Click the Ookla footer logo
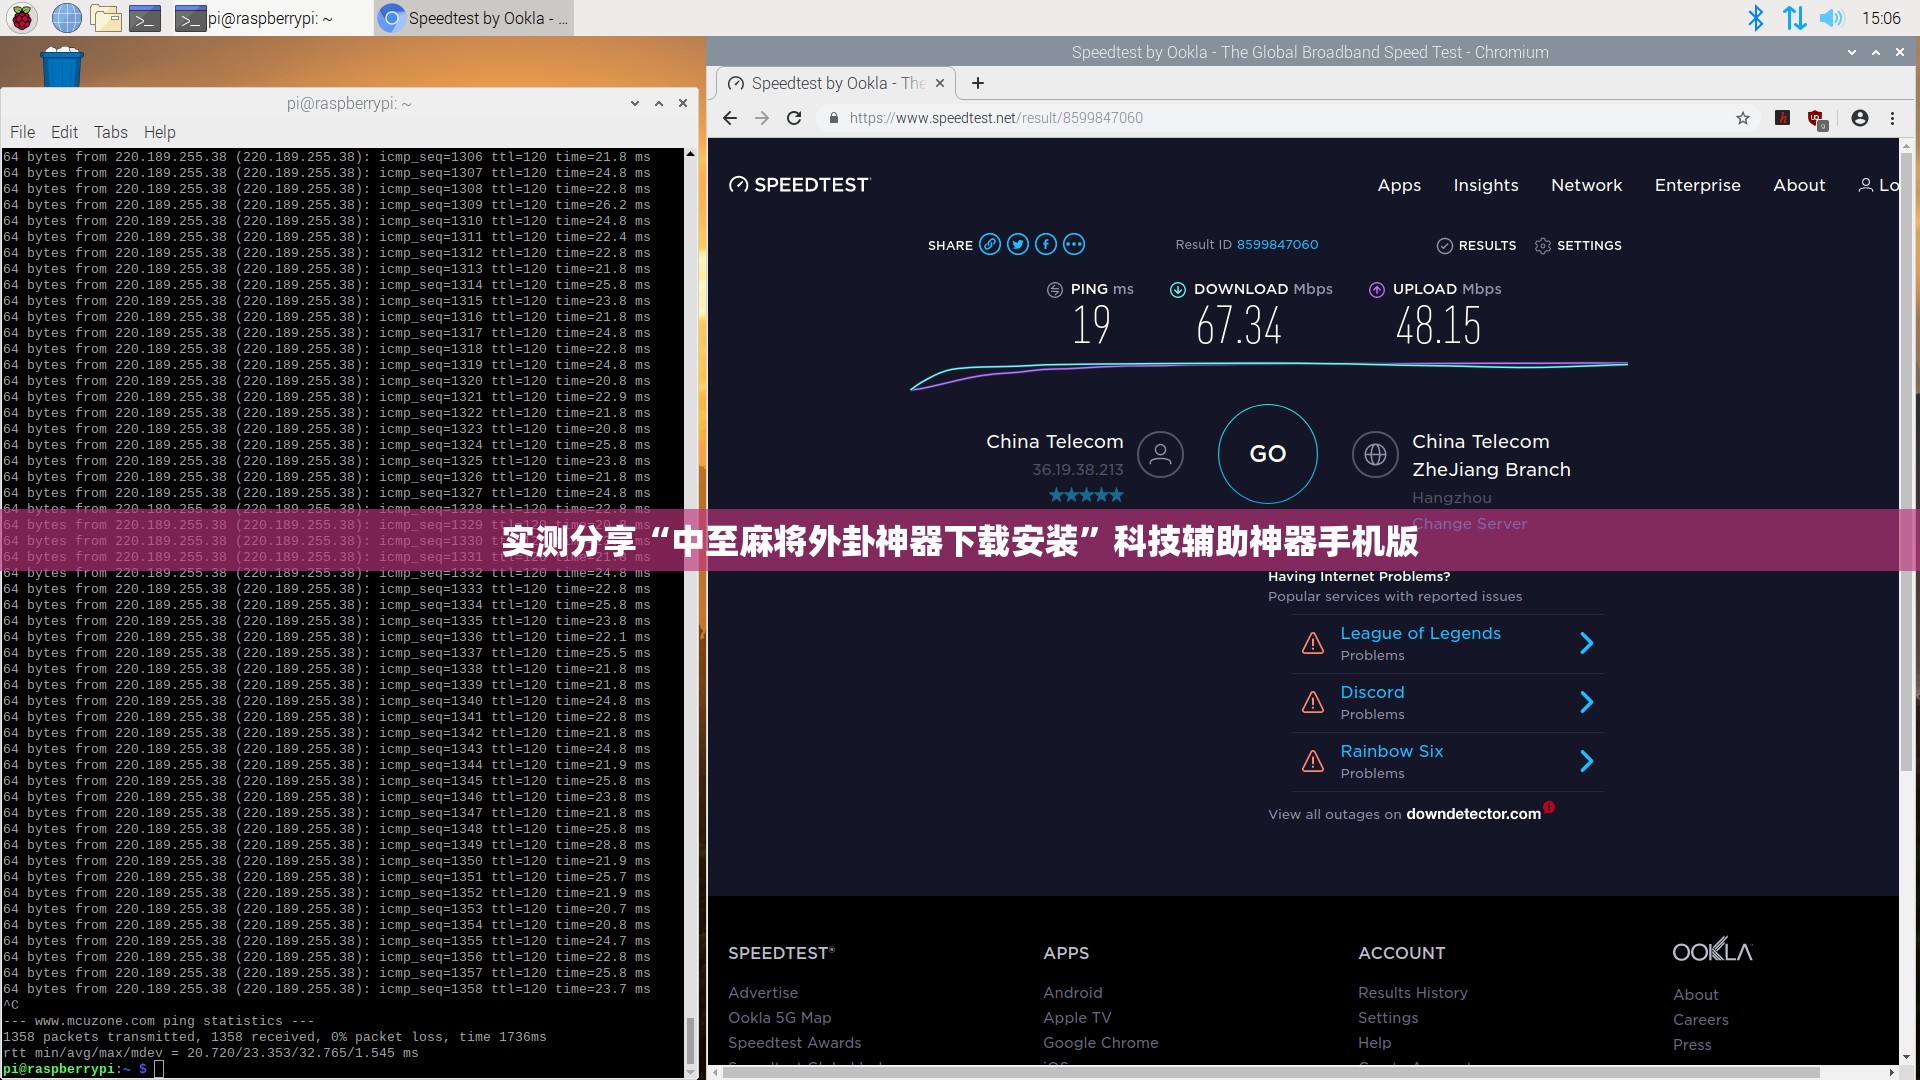This screenshot has width=1920, height=1080. point(1713,950)
